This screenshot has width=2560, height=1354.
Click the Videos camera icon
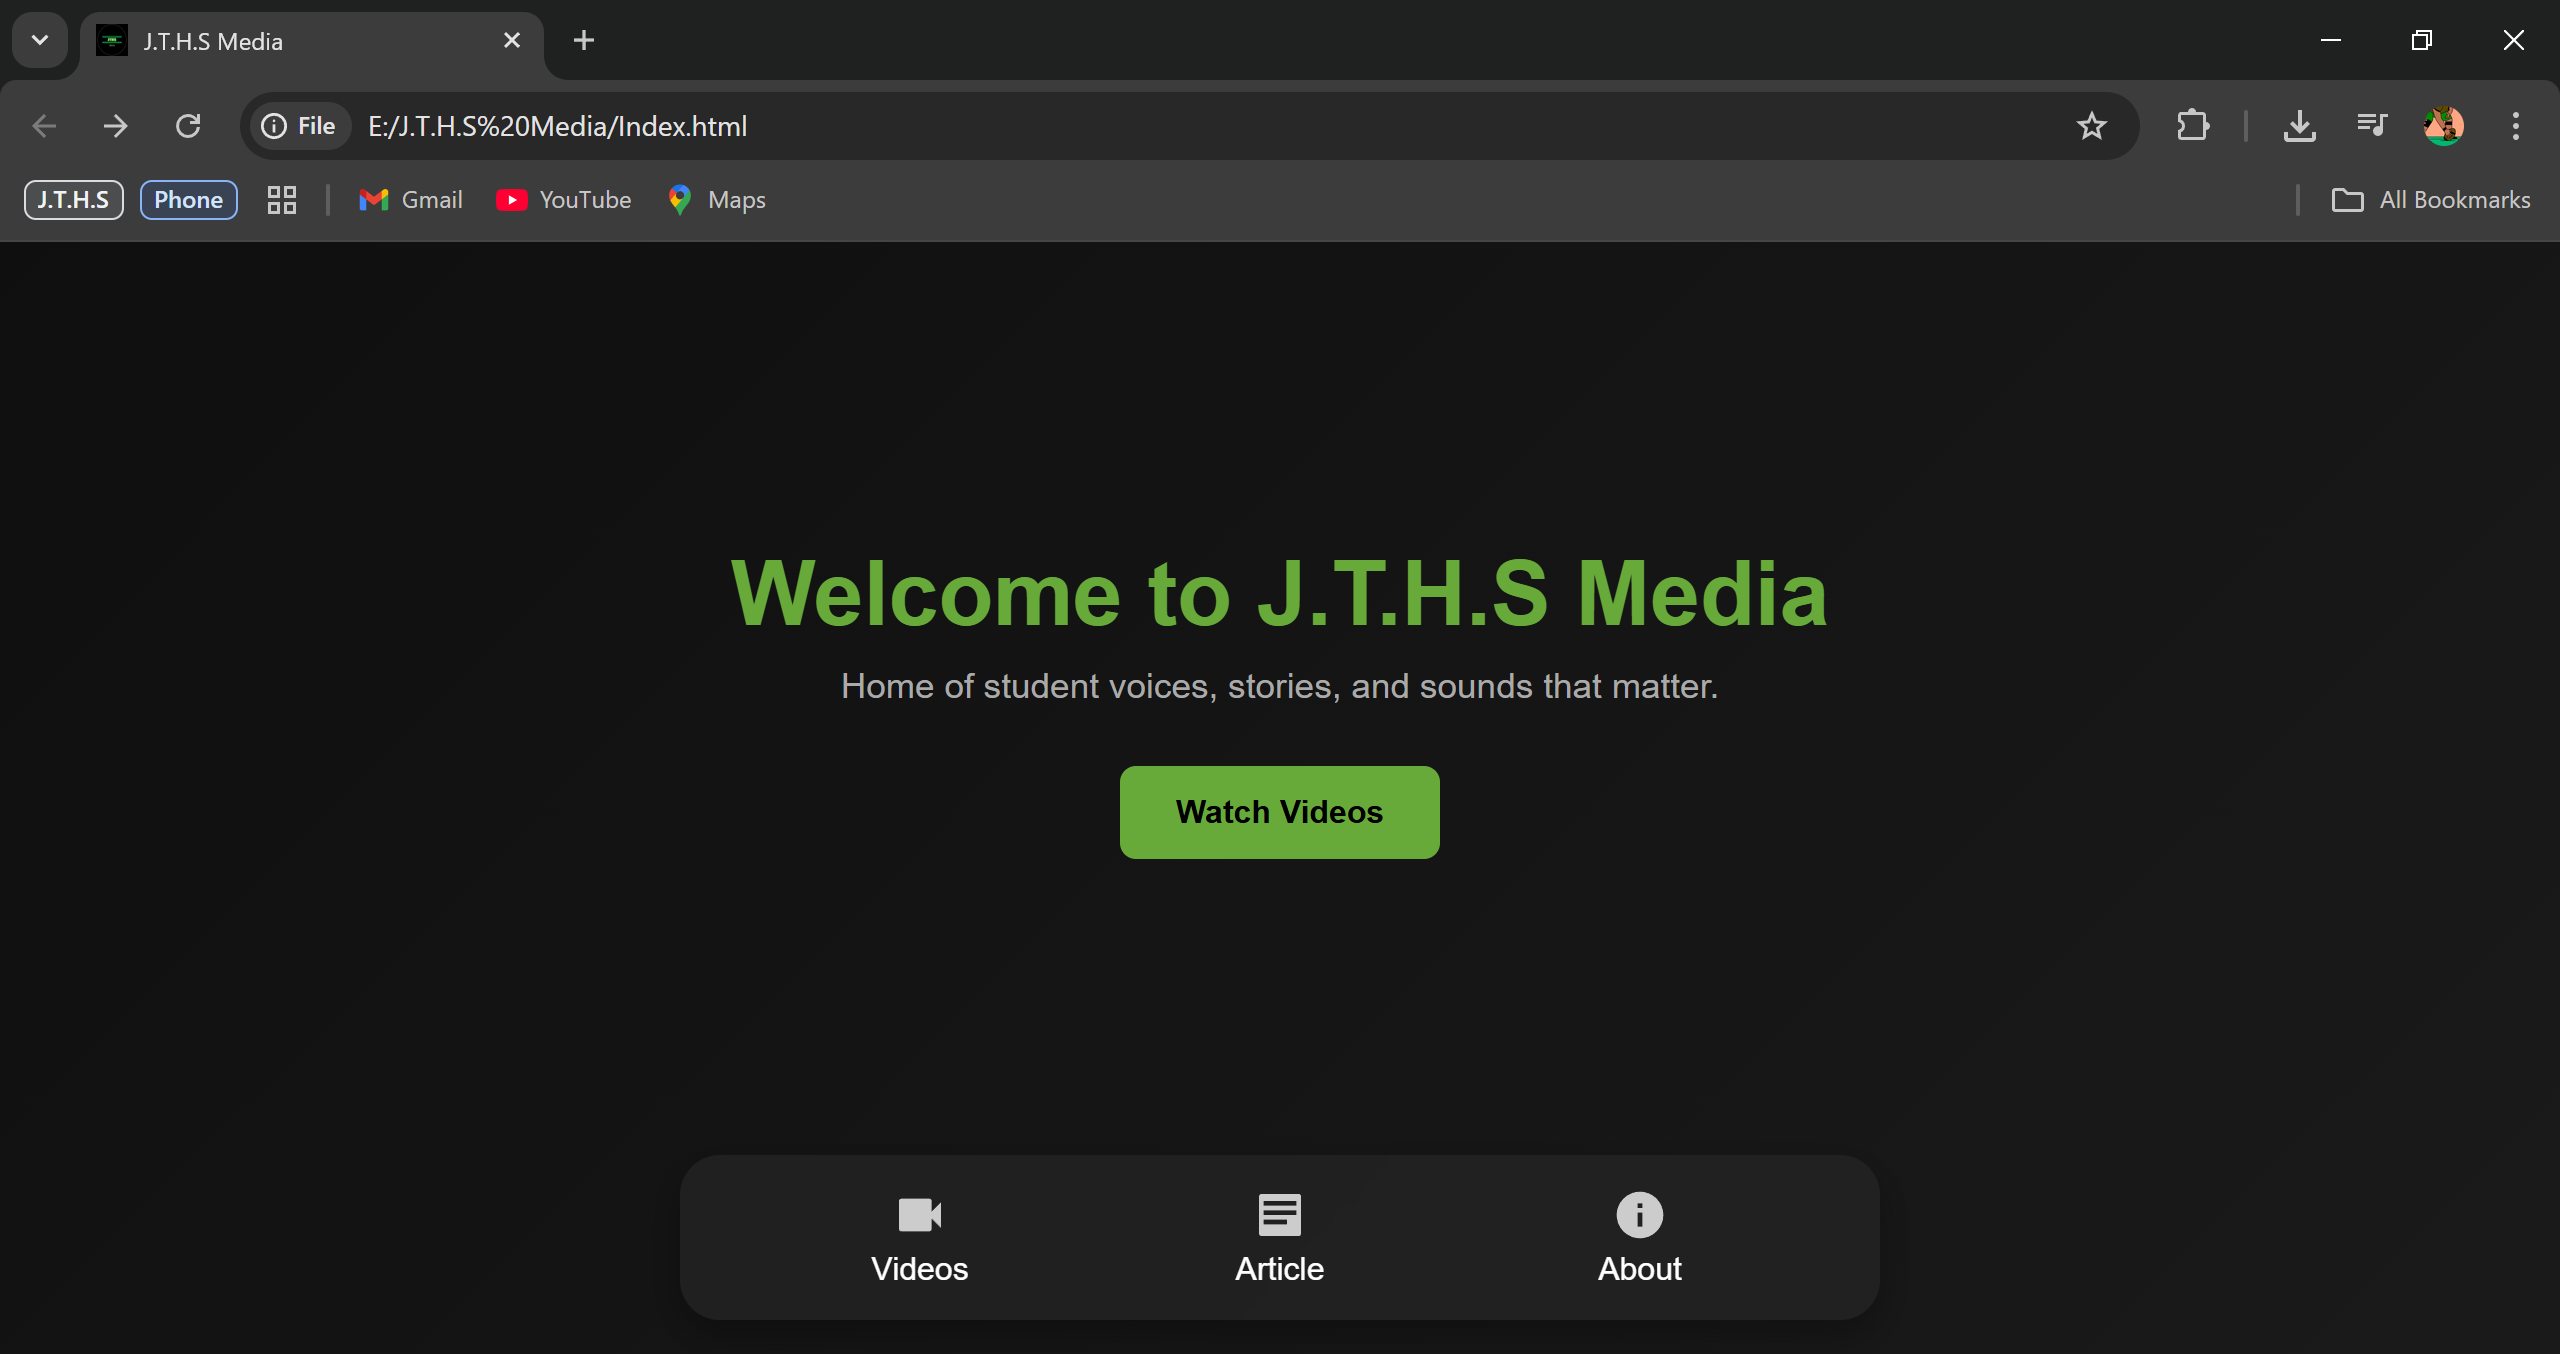point(920,1215)
